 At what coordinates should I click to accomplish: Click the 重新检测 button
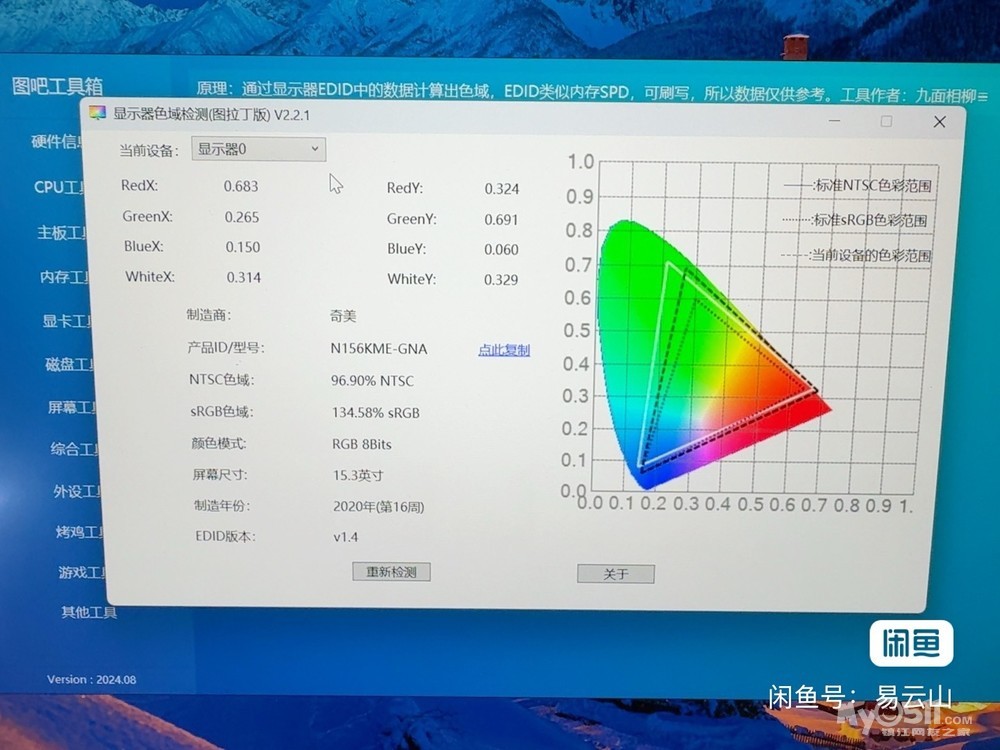coord(391,572)
